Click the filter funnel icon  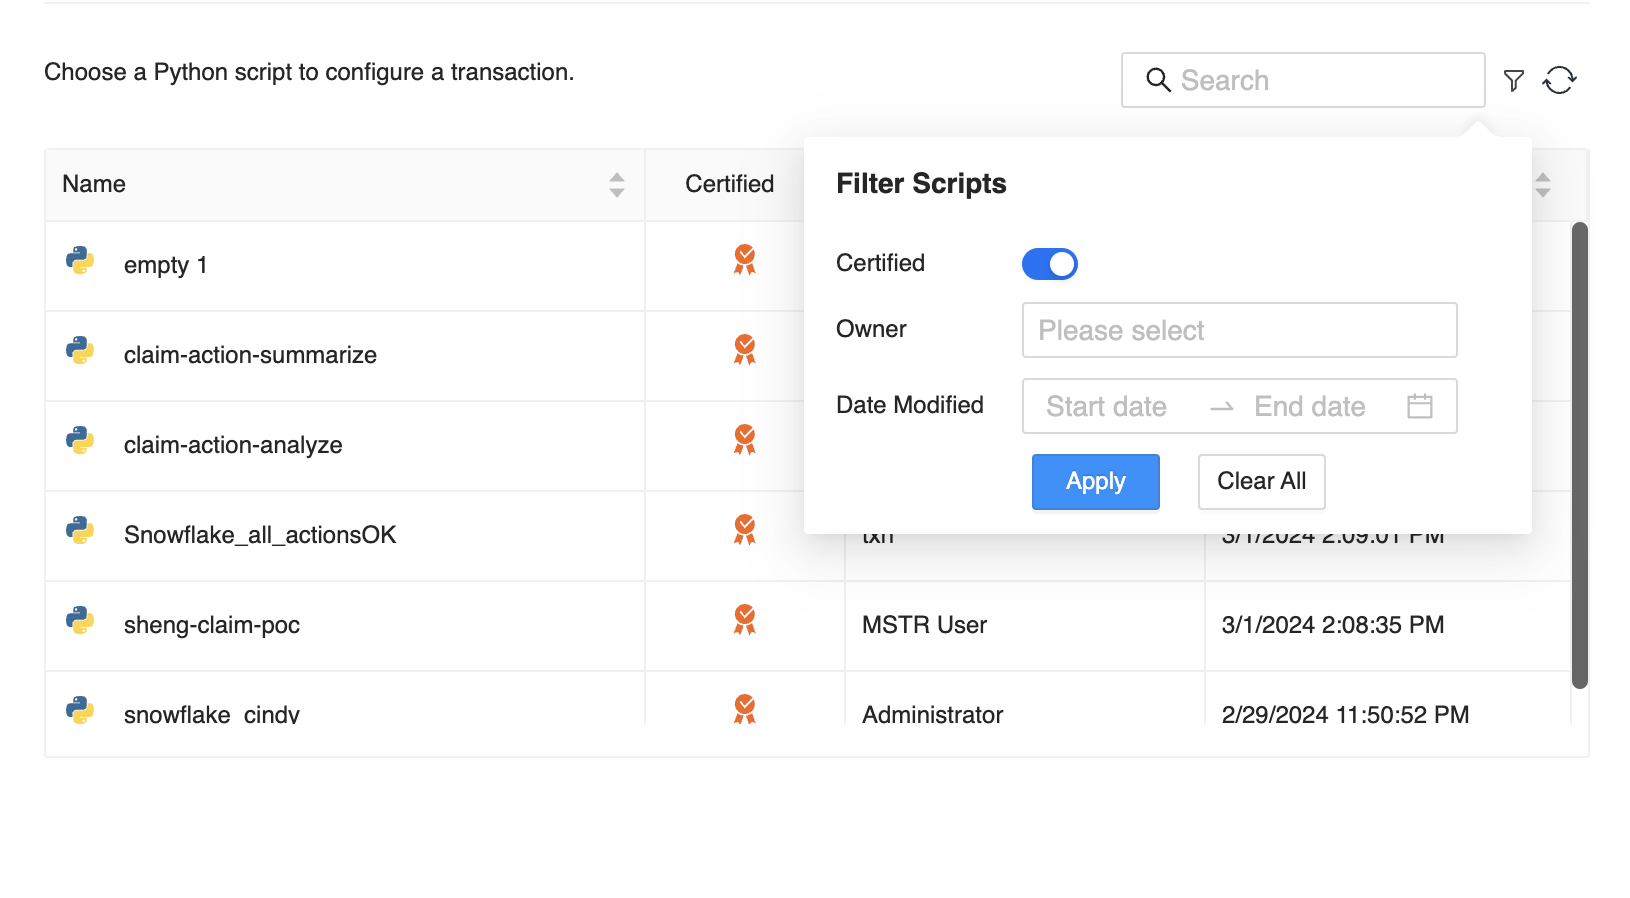point(1513,81)
